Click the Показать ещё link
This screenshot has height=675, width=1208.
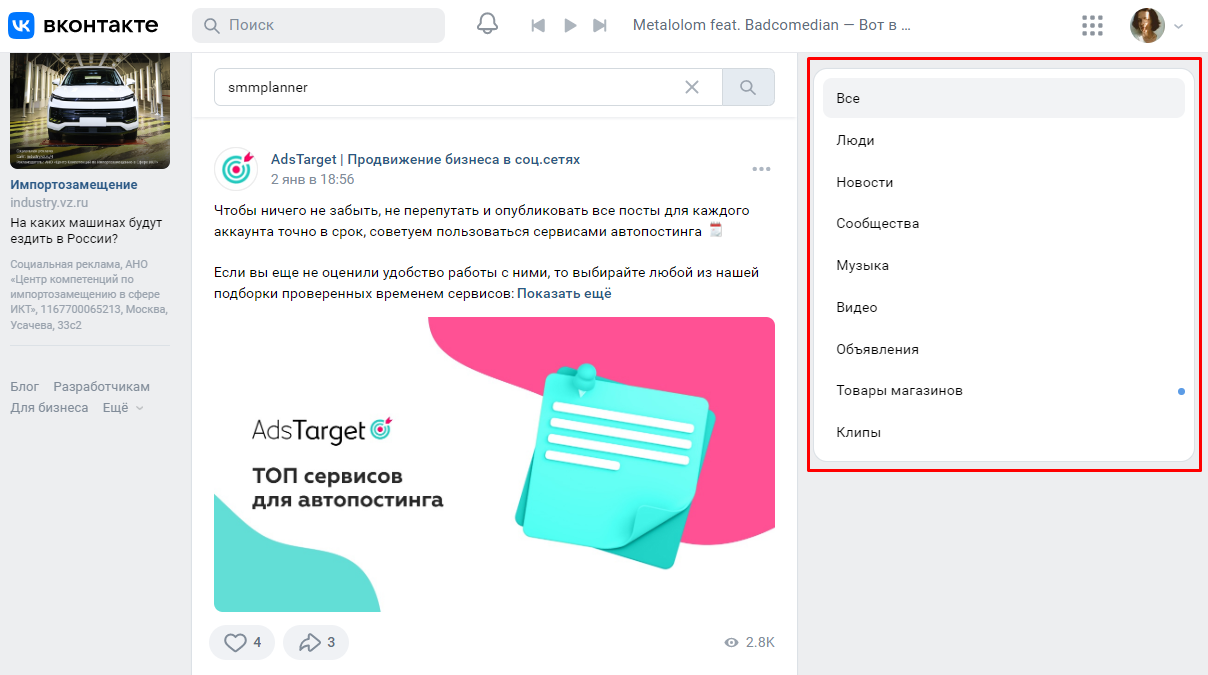[x=564, y=294]
